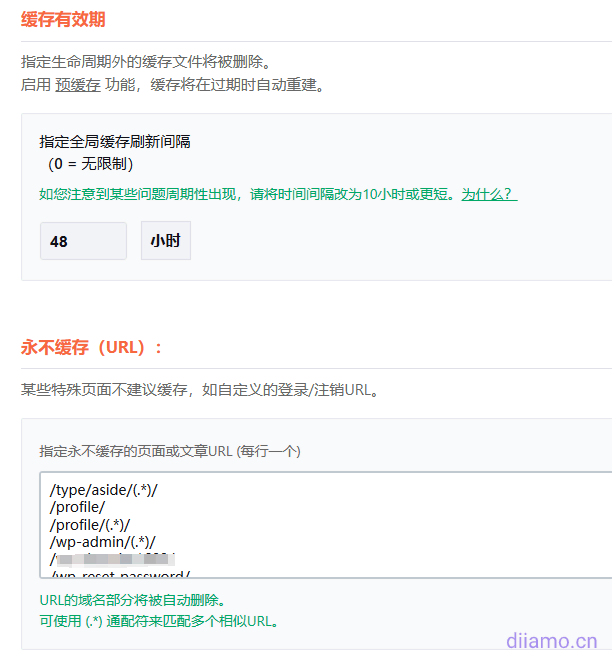Click the 指定全局缓存刷新间隔 label

tap(115, 142)
